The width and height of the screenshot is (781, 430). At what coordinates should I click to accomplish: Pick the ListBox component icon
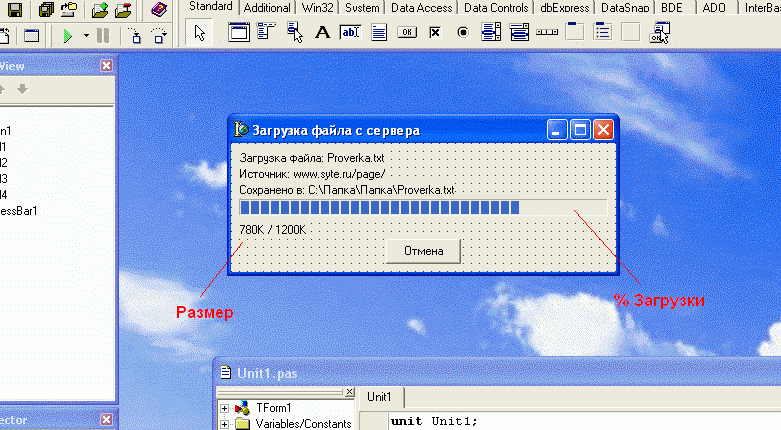pyautogui.click(x=491, y=33)
